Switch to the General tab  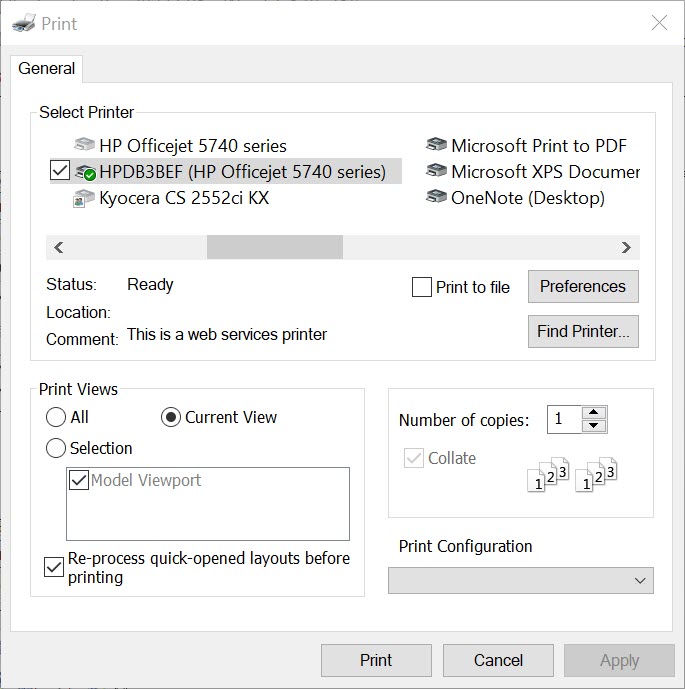click(47, 69)
